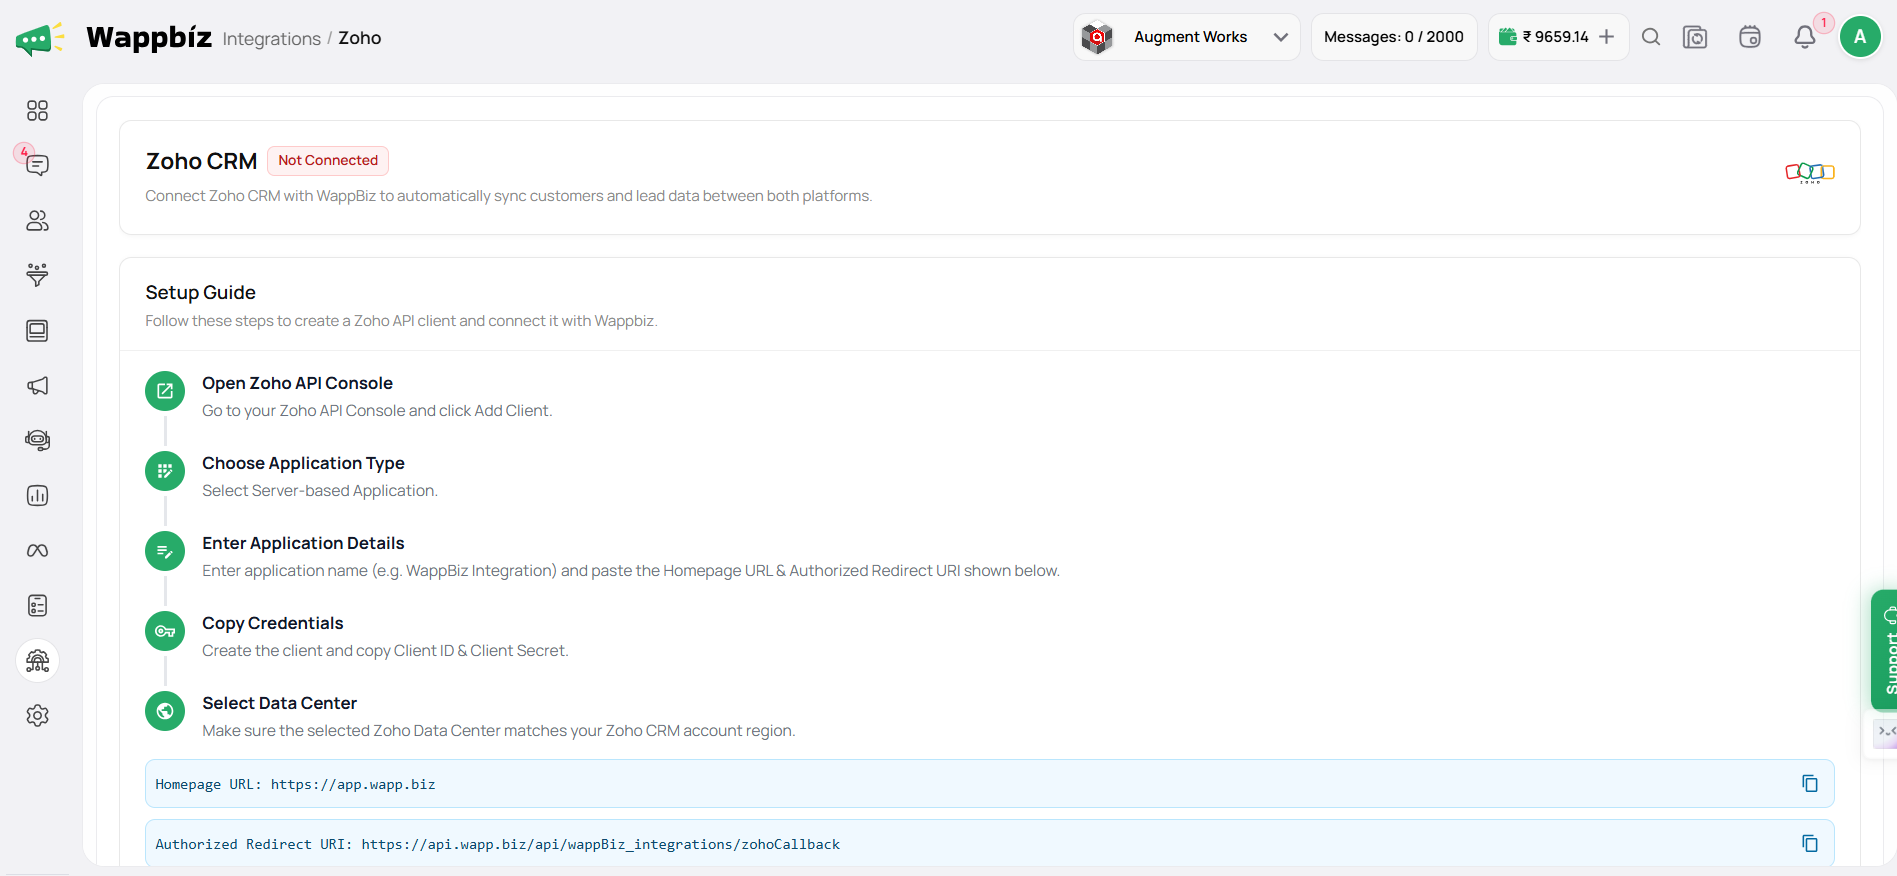Click the Open Zoho API Console step icon
This screenshot has width=1897, height=876.
click(x=165, y=391)
